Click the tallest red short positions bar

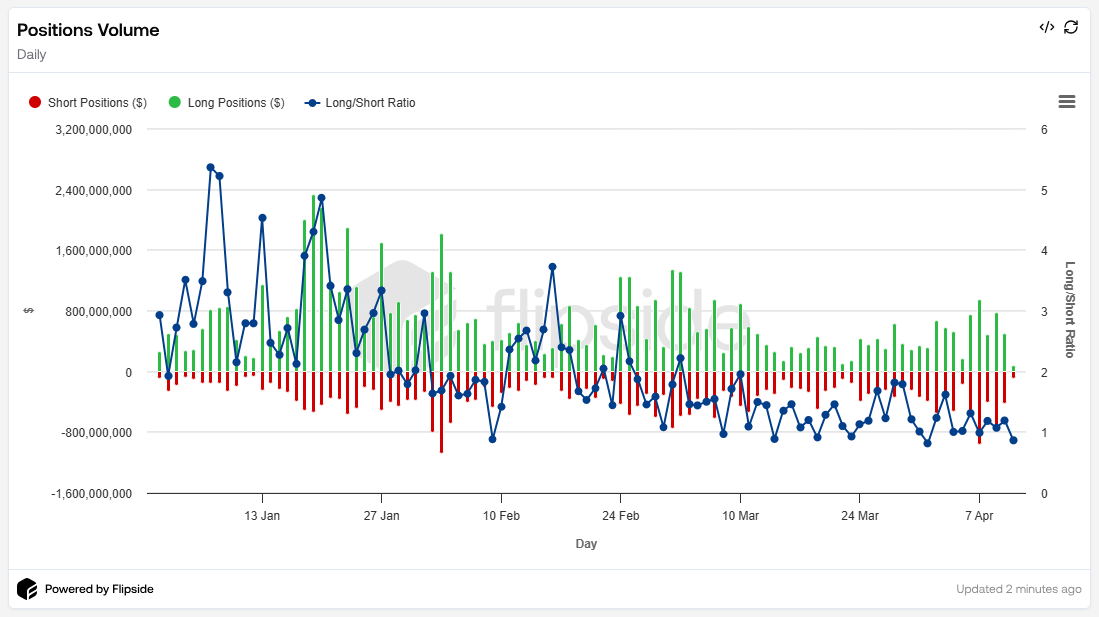[x=441, y=412]
